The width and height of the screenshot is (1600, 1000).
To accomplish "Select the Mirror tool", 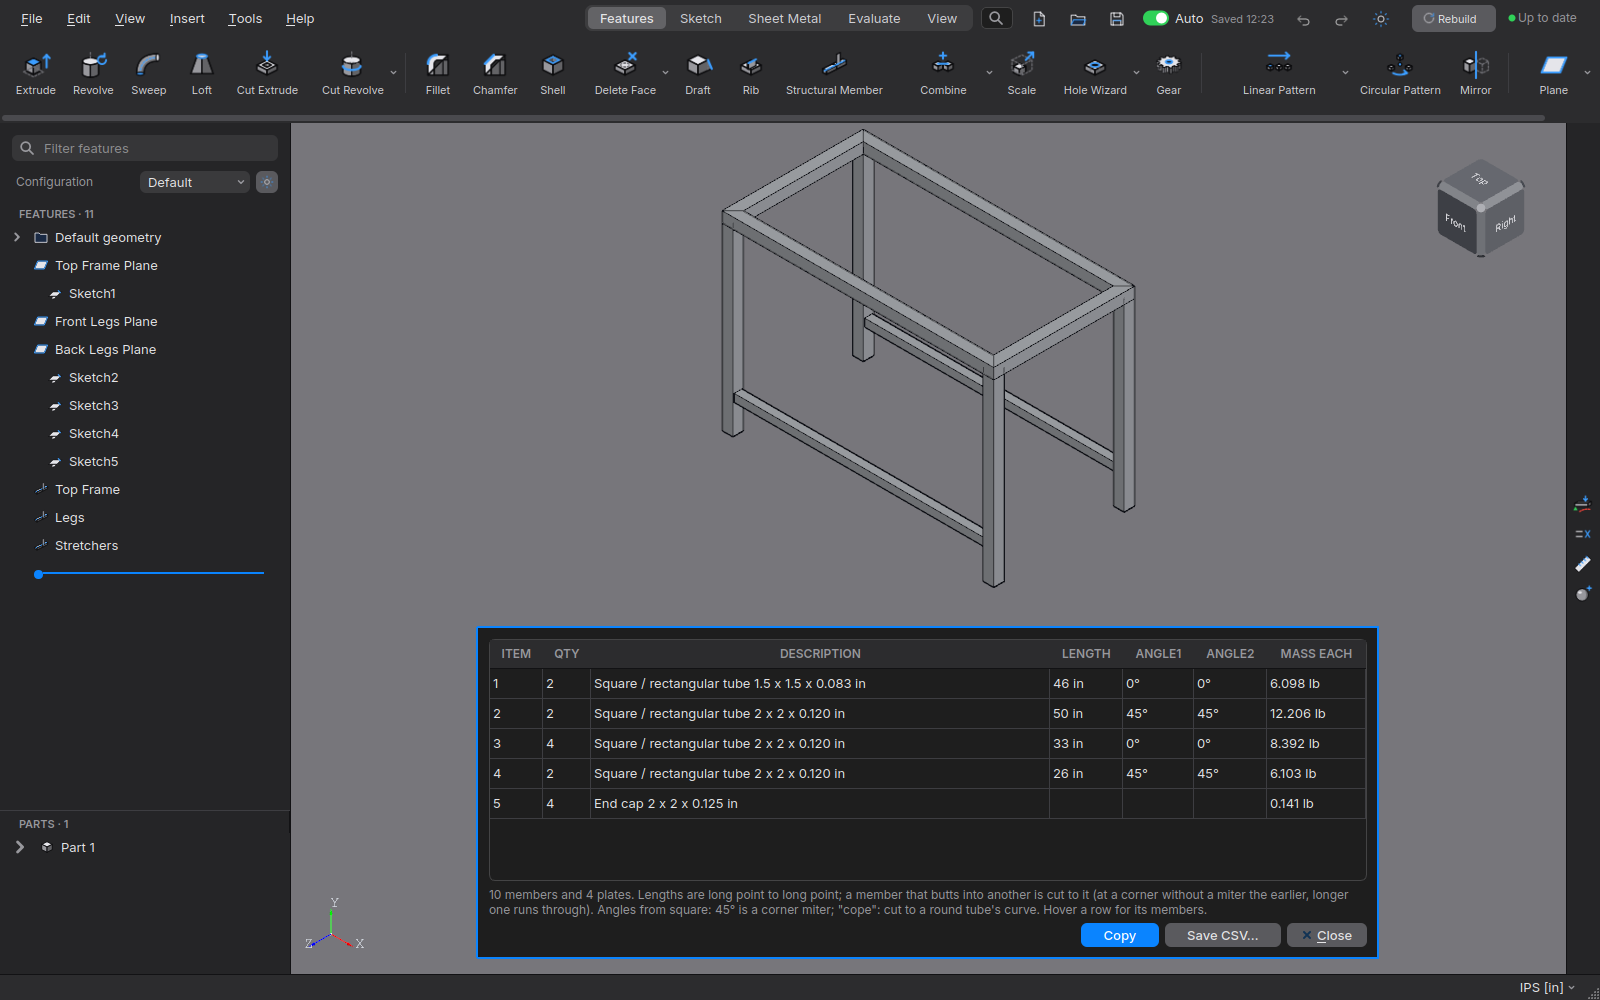I will (x=1475, y=75).
